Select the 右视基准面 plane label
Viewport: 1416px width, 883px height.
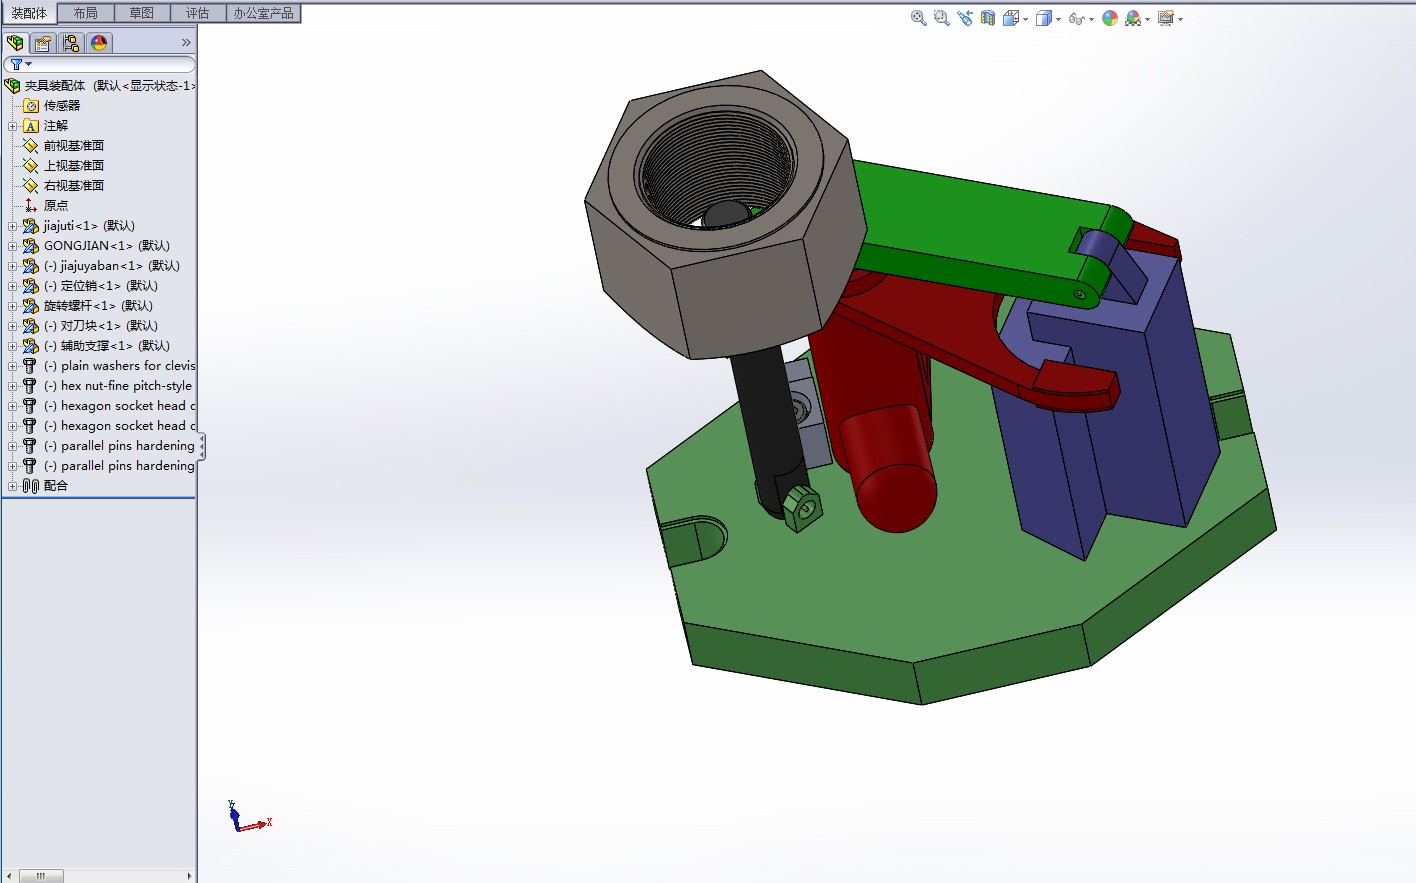74,186
